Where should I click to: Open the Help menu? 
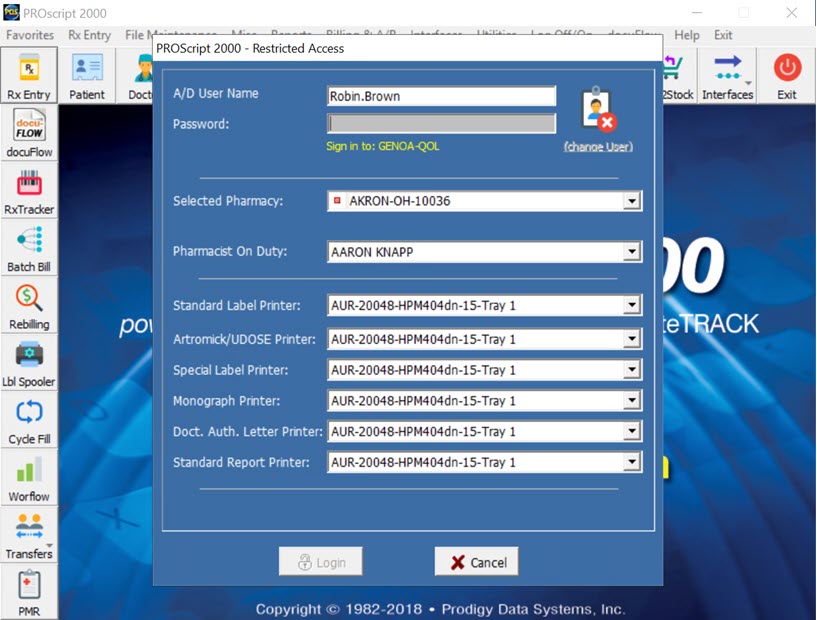click(x=687, y=35)
